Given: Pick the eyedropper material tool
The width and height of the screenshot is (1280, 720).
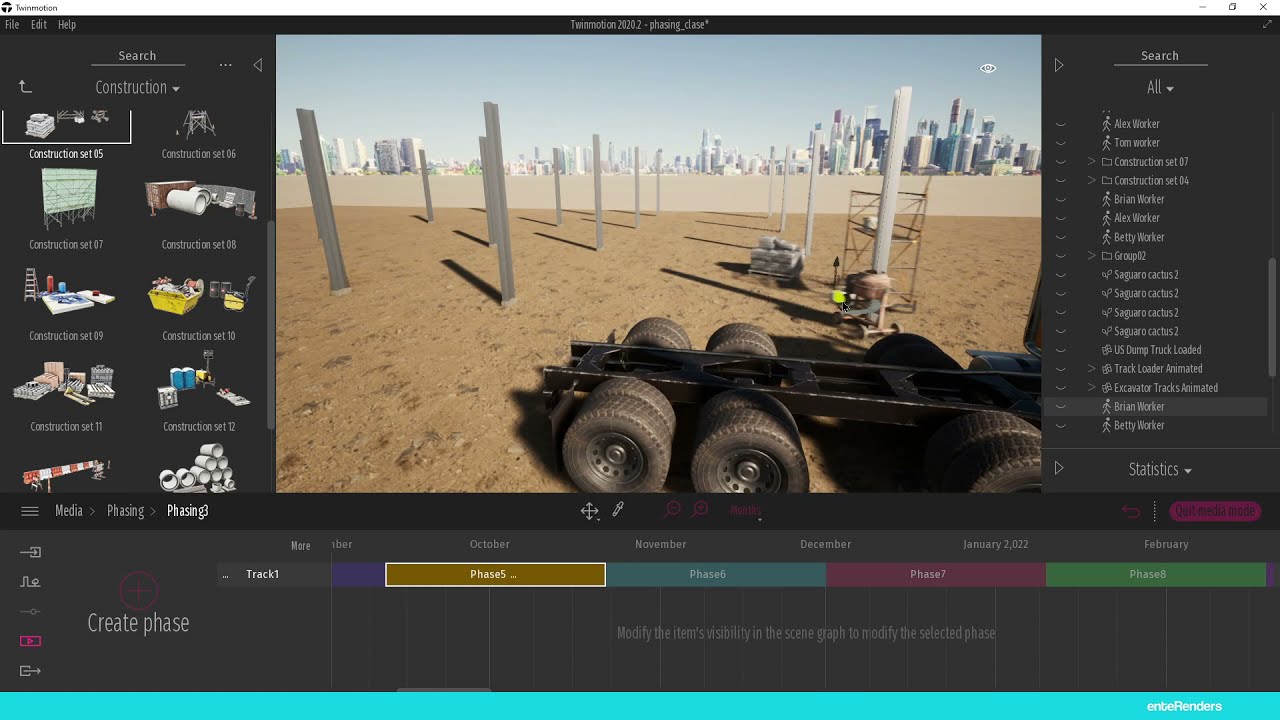Looking at the screenshot, I should tap(618, 510).
